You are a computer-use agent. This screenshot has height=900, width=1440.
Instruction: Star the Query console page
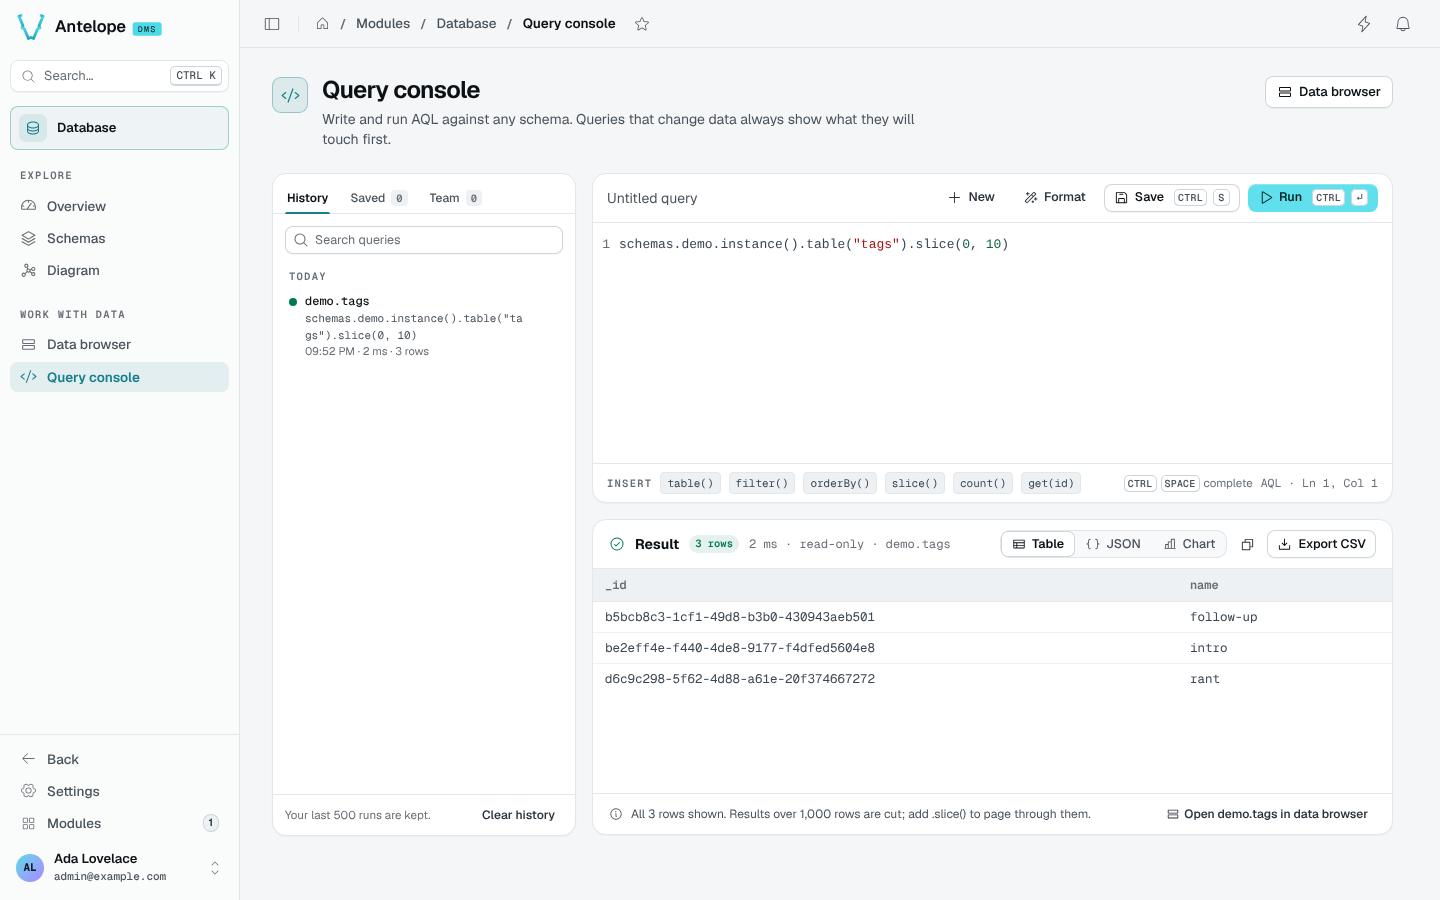pyautogui.click(x=642, y=24)
